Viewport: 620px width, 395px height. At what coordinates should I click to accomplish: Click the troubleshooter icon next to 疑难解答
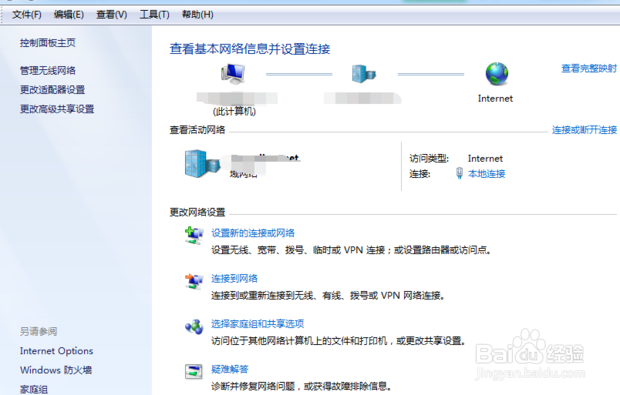click(x=194, y=372)
